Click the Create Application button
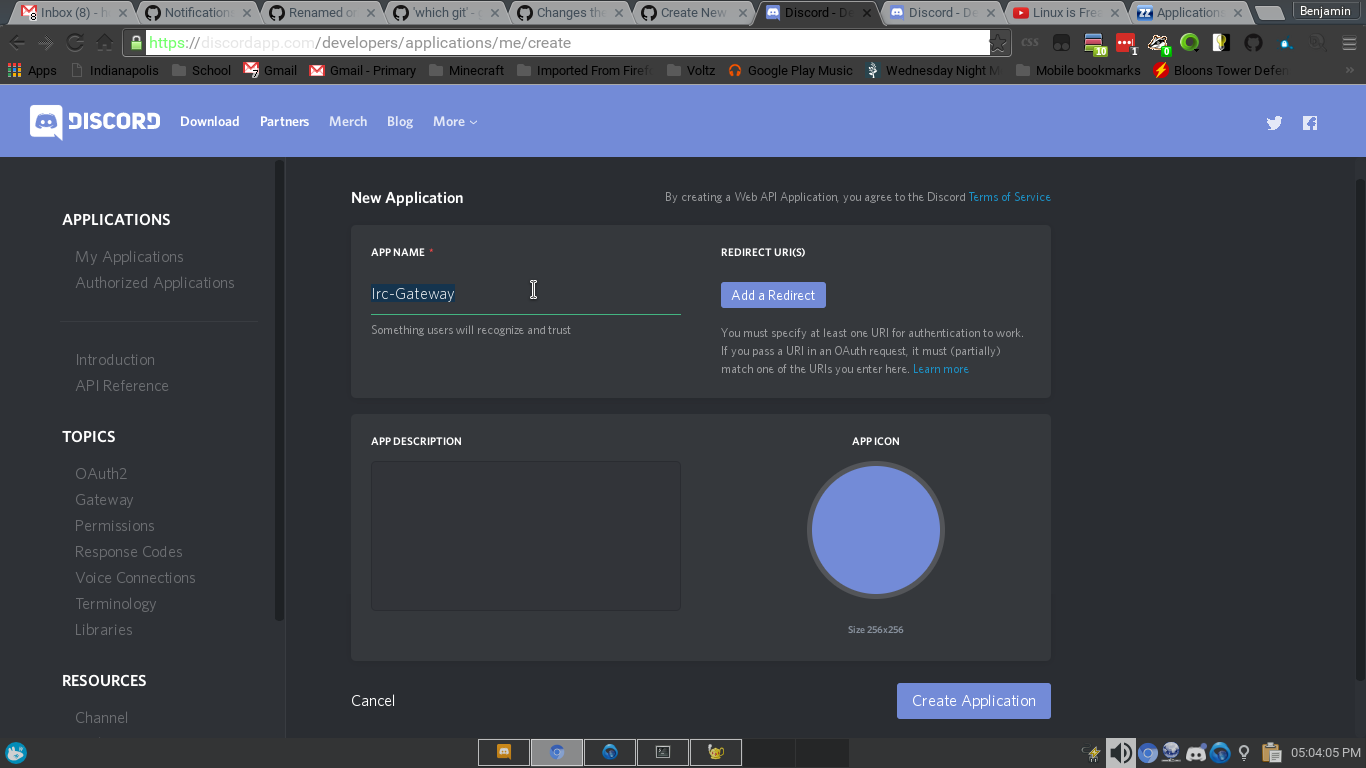The width and height of the screenshot is (1366, 768). pyautogui.click(x=972, y=700)
